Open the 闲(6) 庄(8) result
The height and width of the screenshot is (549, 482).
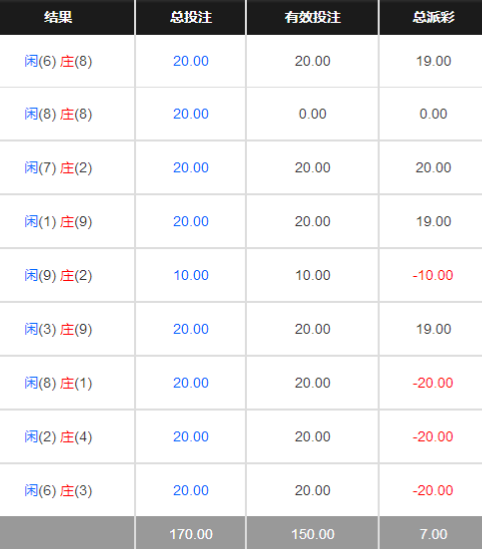58,61
